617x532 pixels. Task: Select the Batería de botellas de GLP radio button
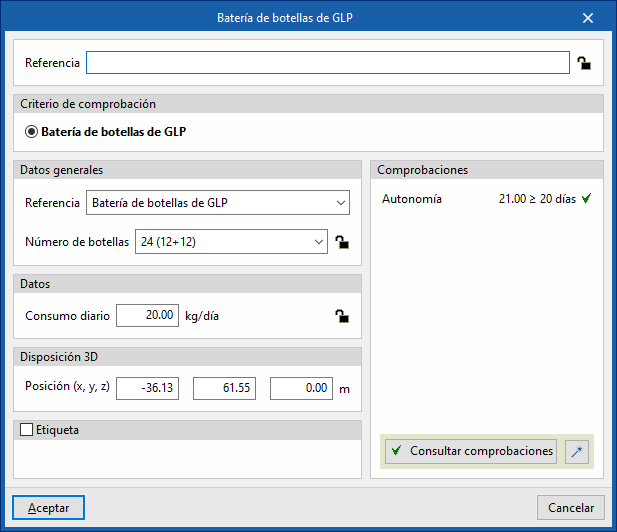tap(32, 130)
